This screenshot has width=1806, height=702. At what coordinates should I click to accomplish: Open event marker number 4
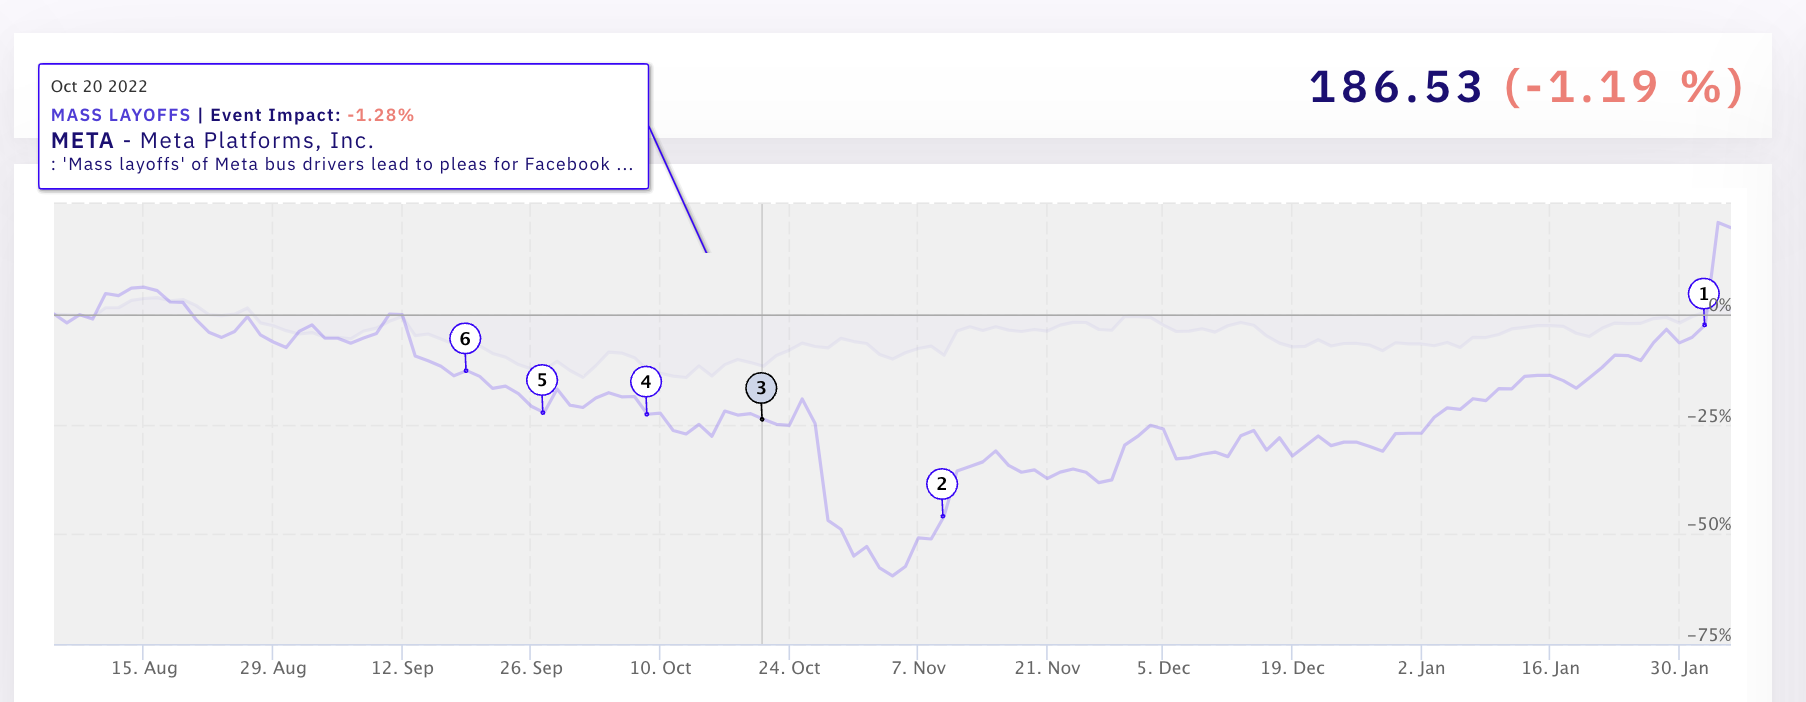646,382
